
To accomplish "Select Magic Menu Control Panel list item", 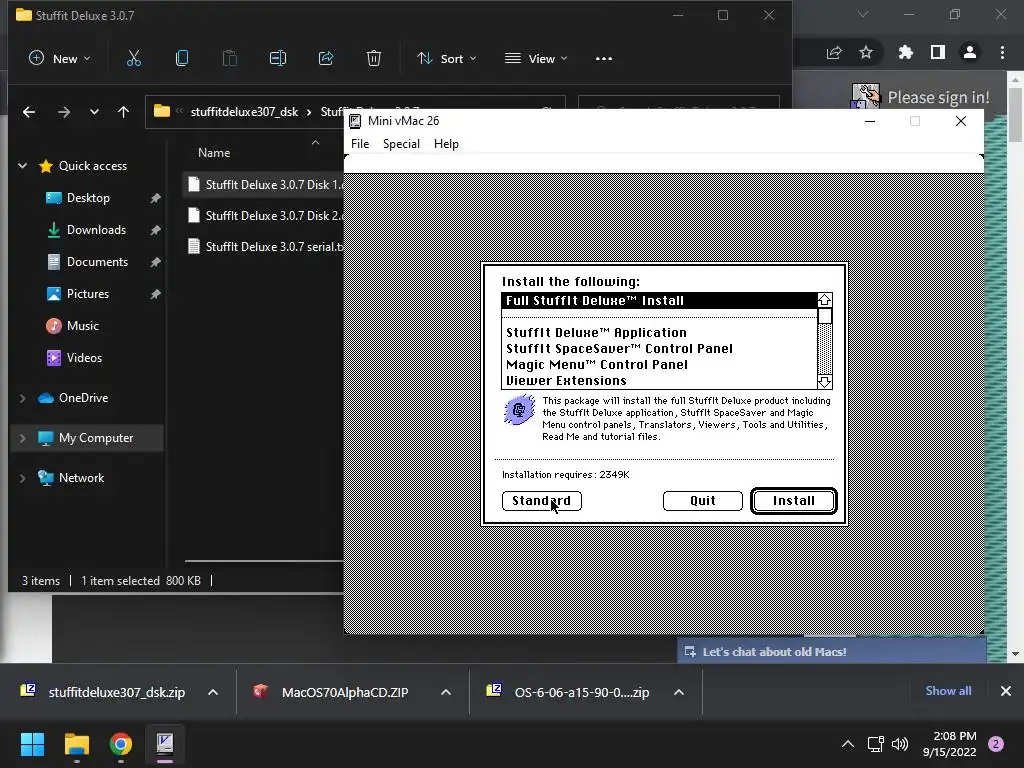I will (659, 364).
